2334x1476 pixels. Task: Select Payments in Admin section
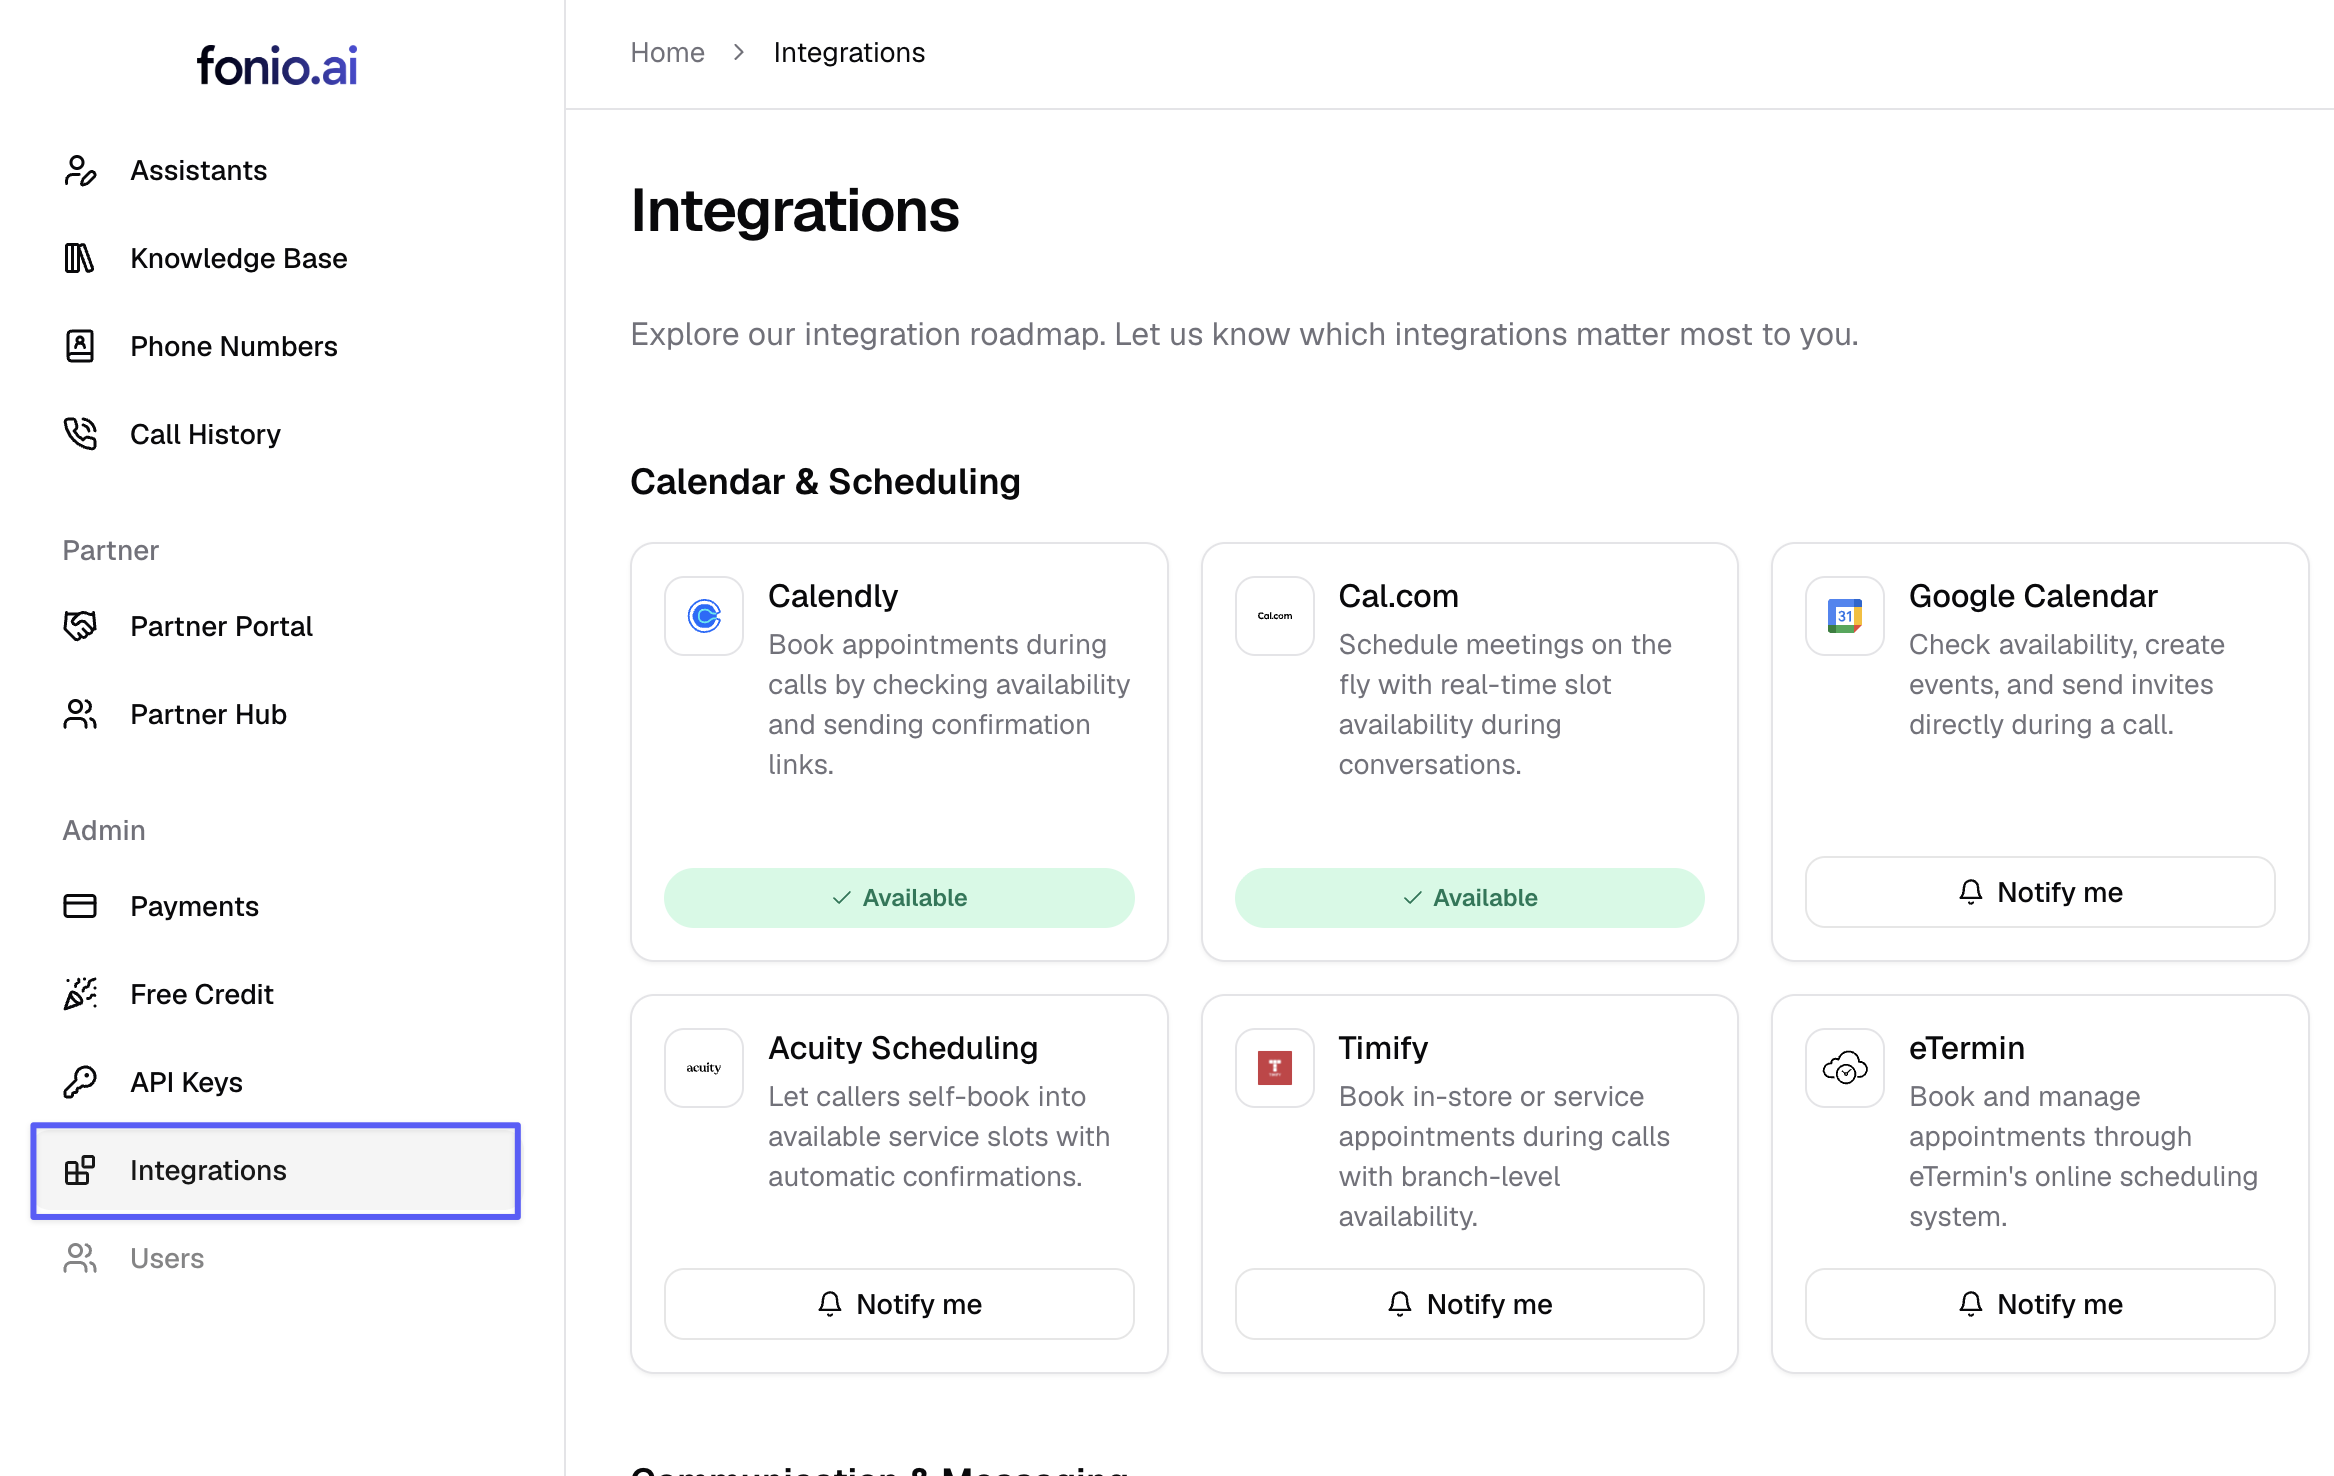[194, 906]
